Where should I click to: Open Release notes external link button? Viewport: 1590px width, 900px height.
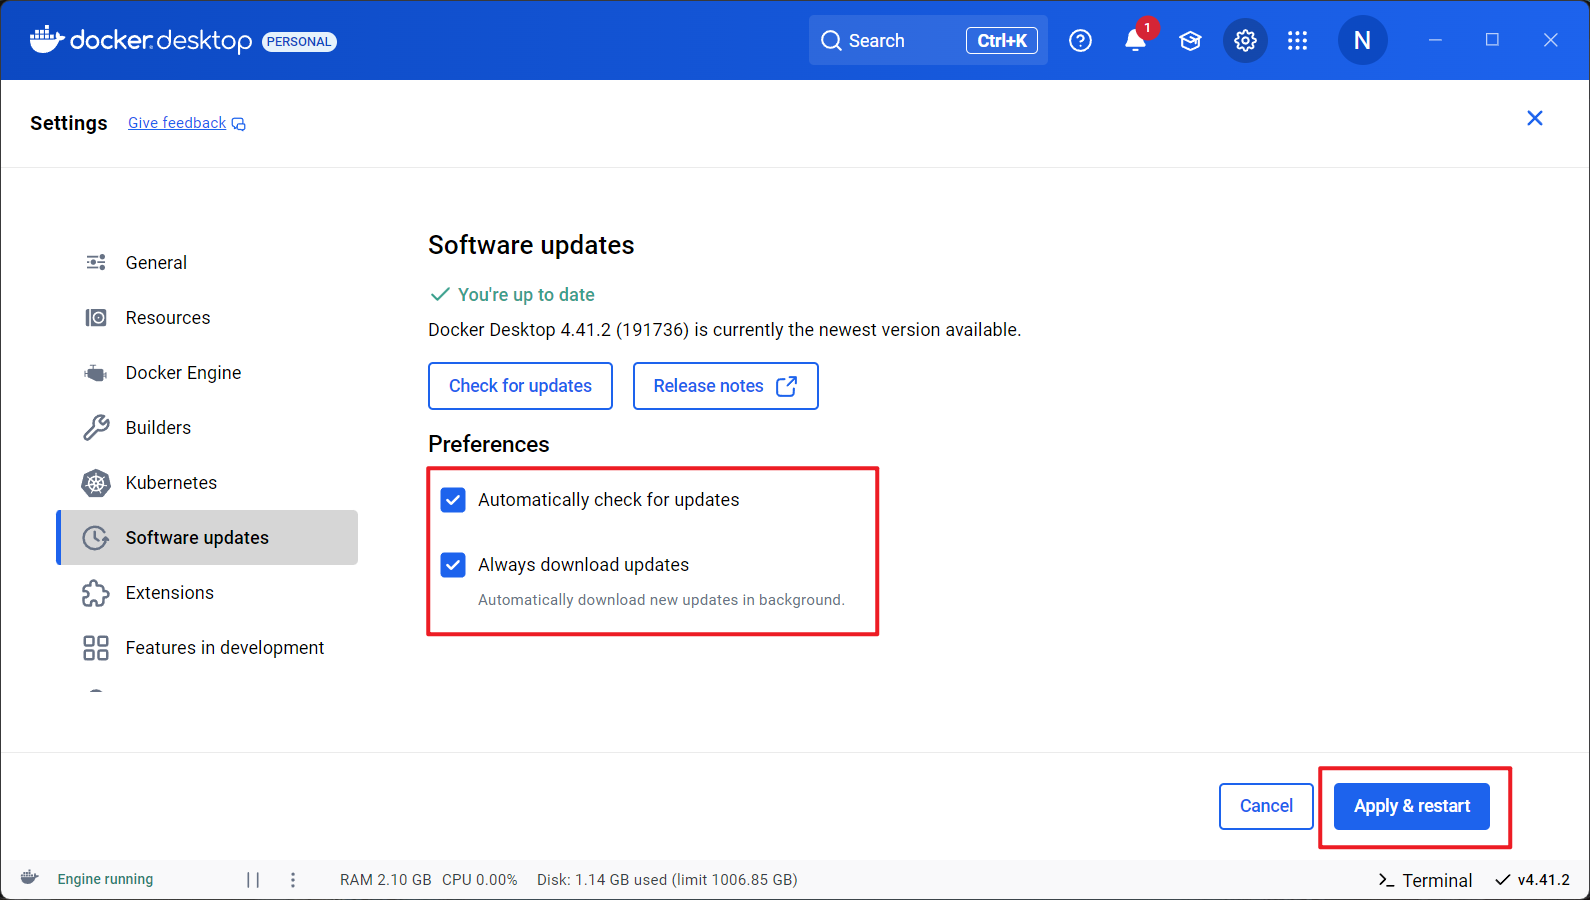point(726,386)
